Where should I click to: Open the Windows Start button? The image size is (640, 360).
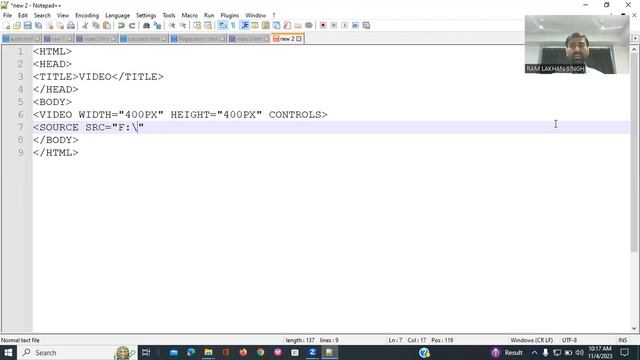8,353
